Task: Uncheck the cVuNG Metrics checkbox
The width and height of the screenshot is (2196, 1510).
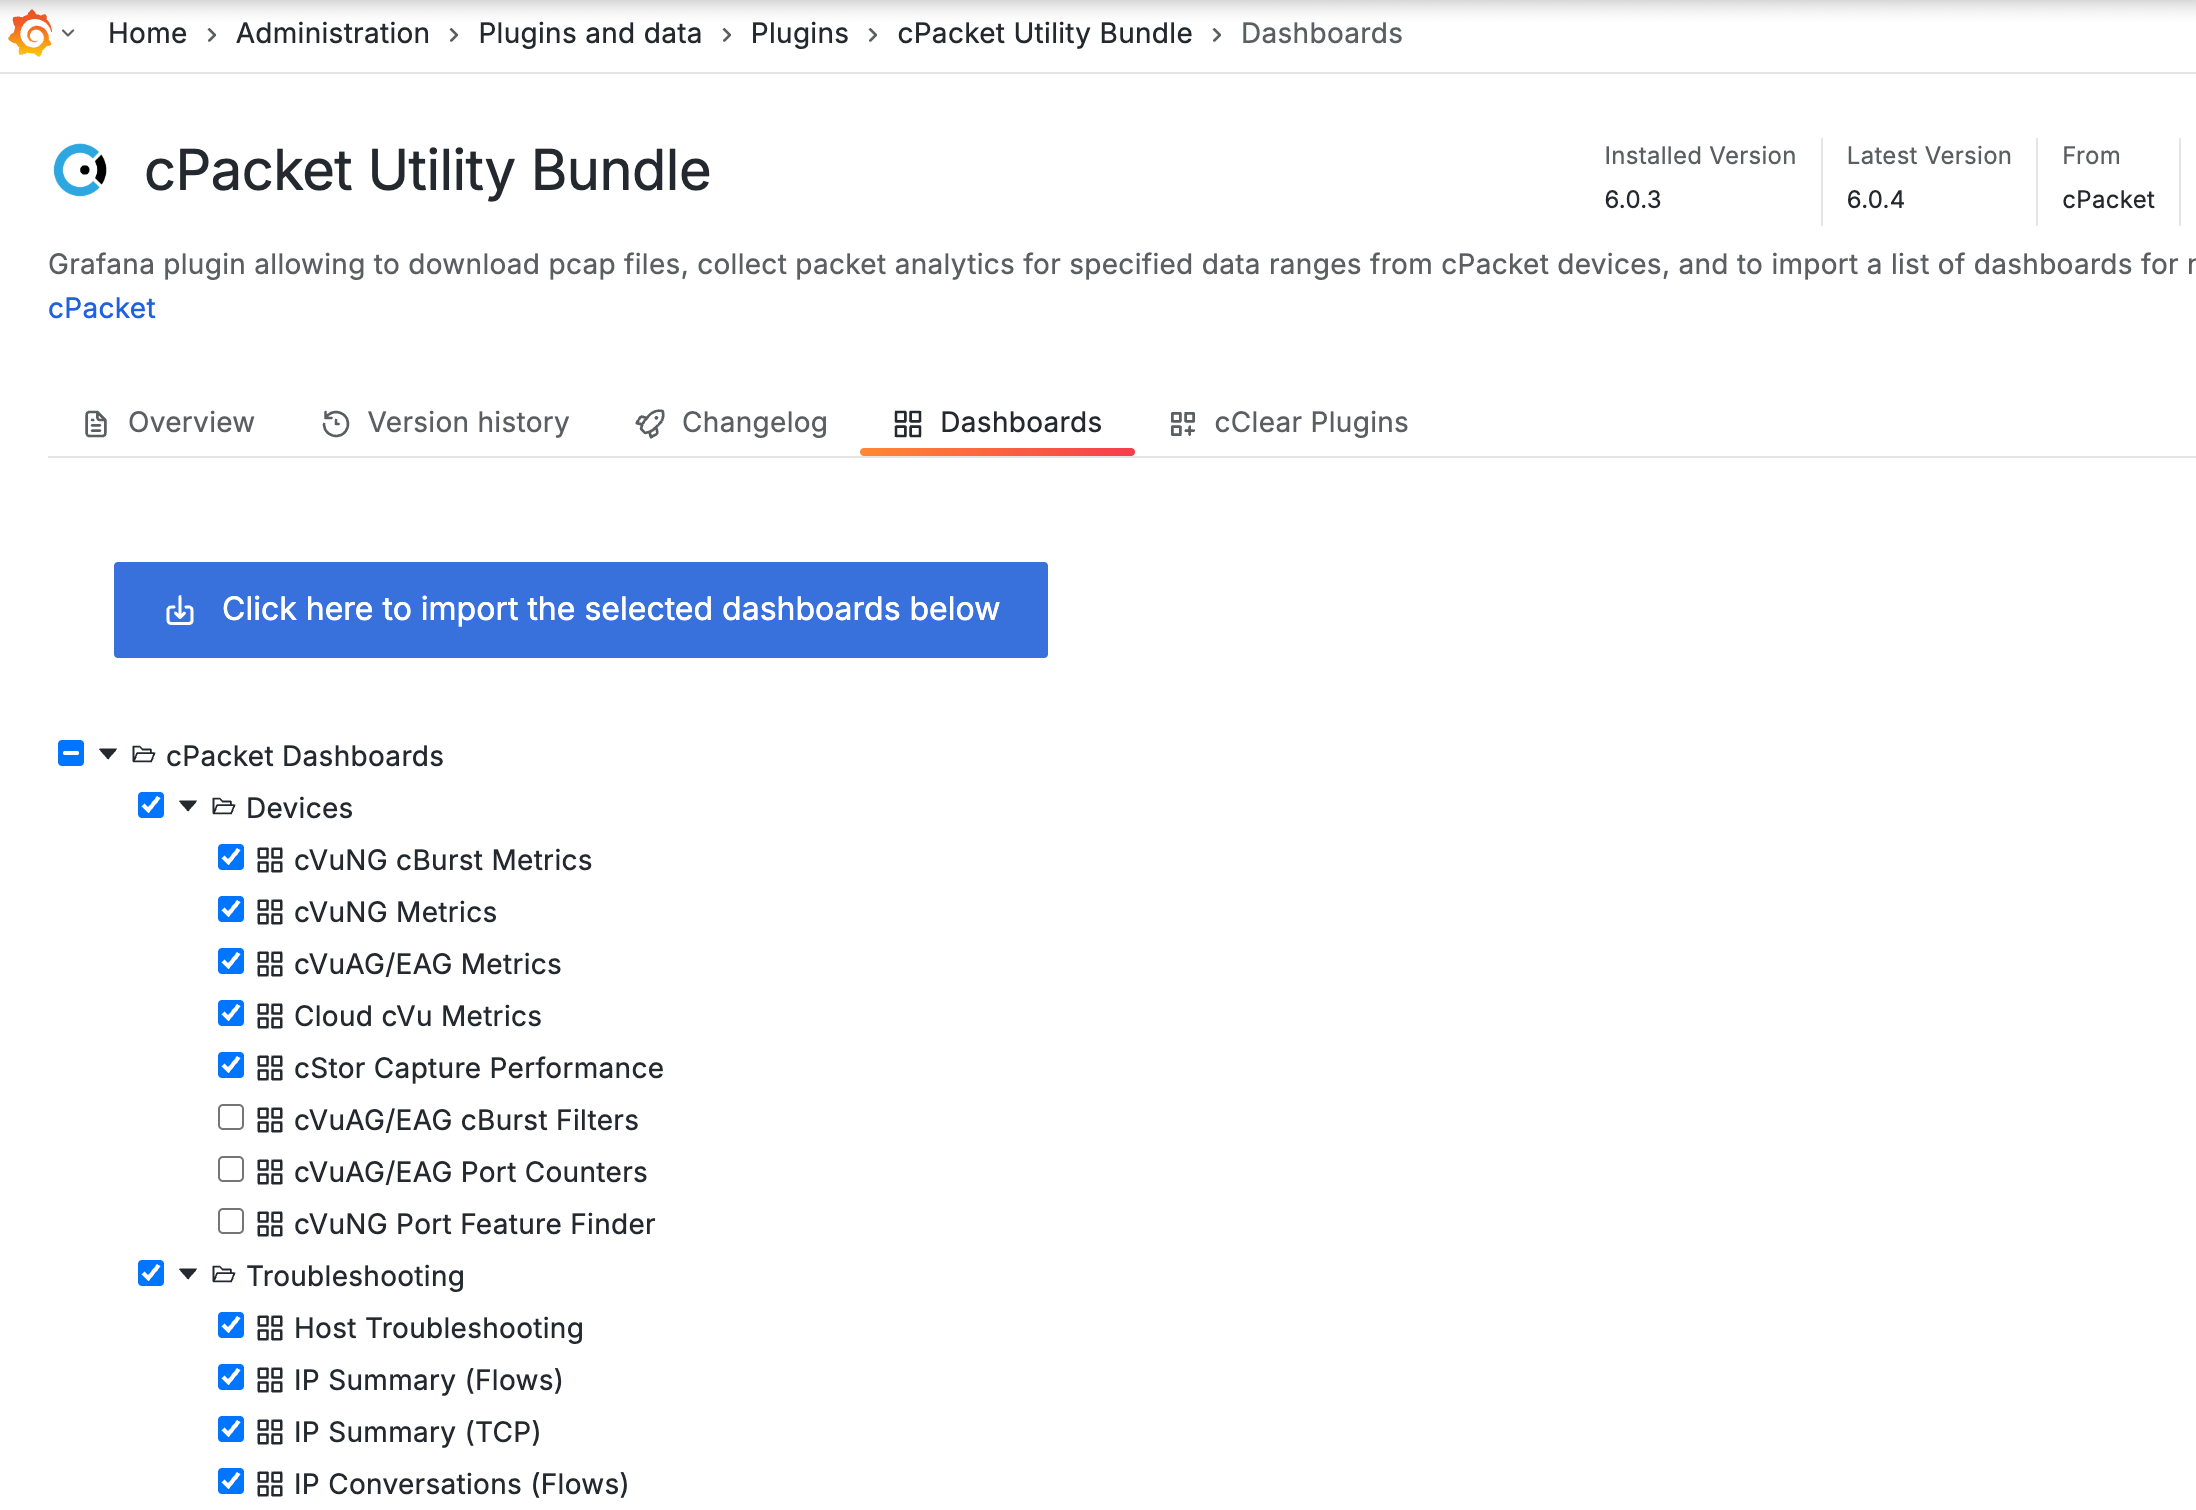Action: tap(231, 909)
